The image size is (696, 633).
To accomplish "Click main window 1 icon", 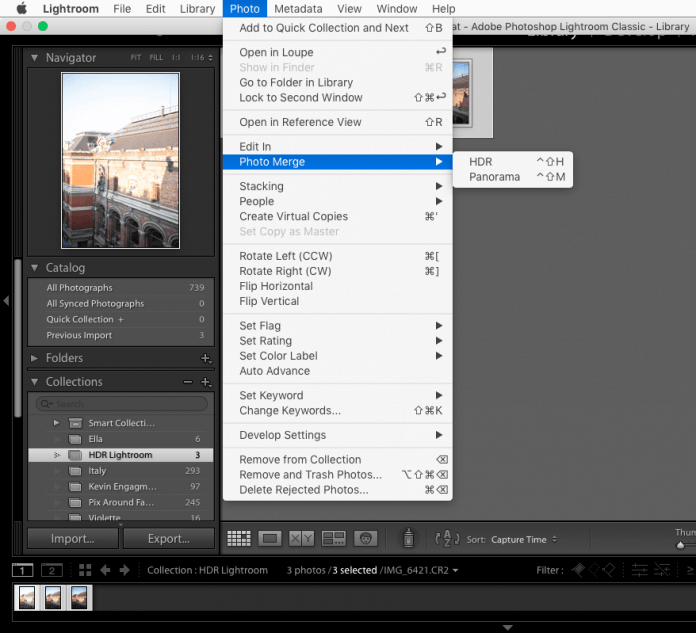I will pyautogui.click(x=22, y=570).
